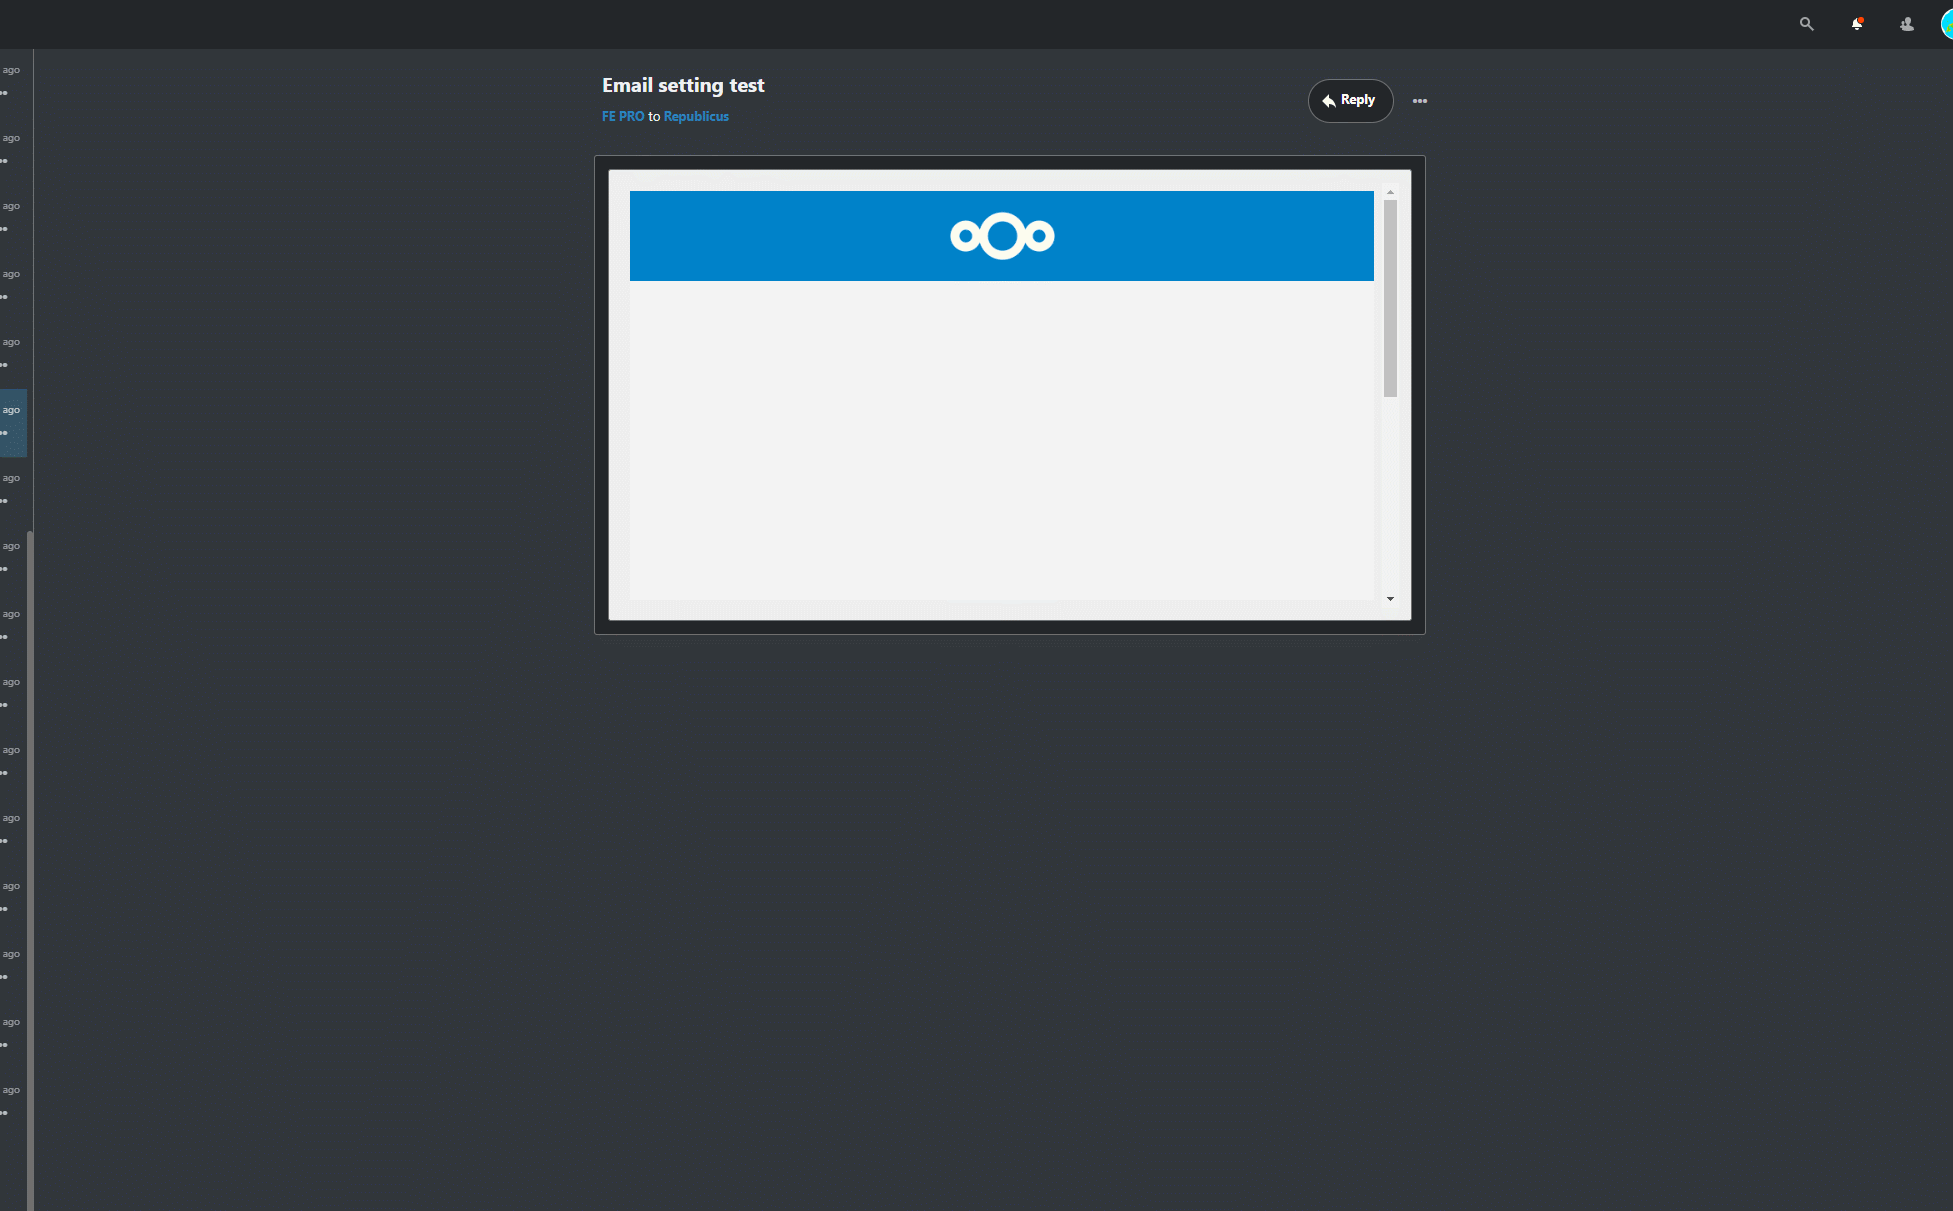This screenshot has height=1211, width=1953.
Task: Open the unified search magnifier
Action: tap(1807, 23)
